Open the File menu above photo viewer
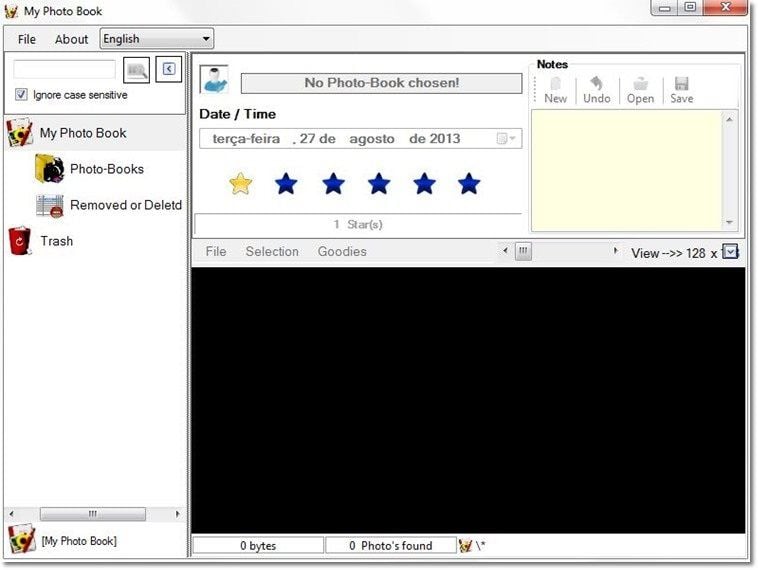This screenshot has width=758, height=570. point(216,252)
